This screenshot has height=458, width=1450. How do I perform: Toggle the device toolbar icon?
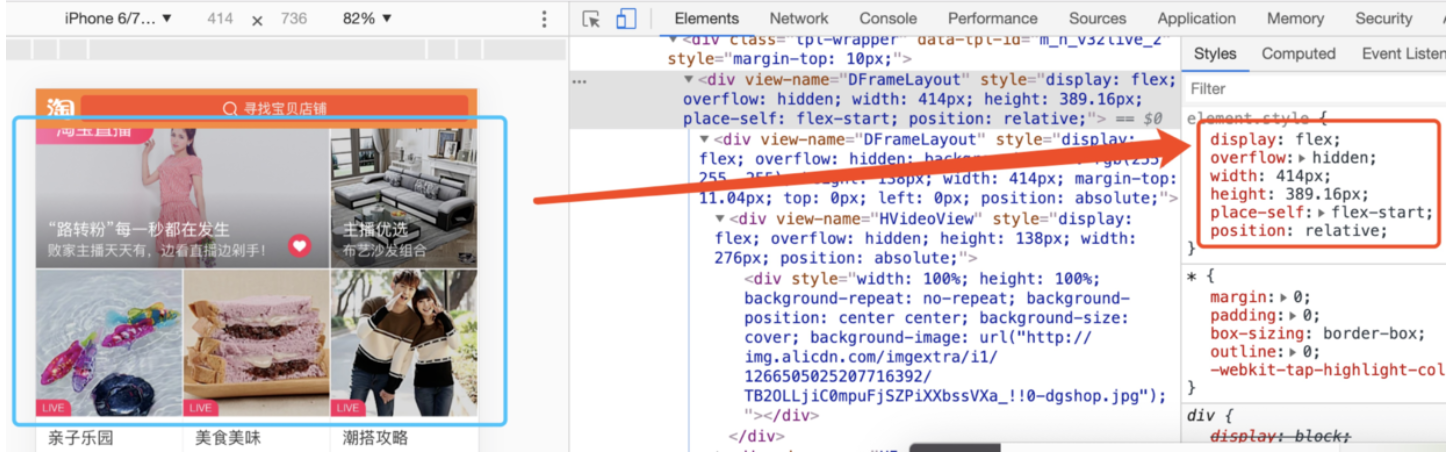pyautogui.click(x=626, y=19)
